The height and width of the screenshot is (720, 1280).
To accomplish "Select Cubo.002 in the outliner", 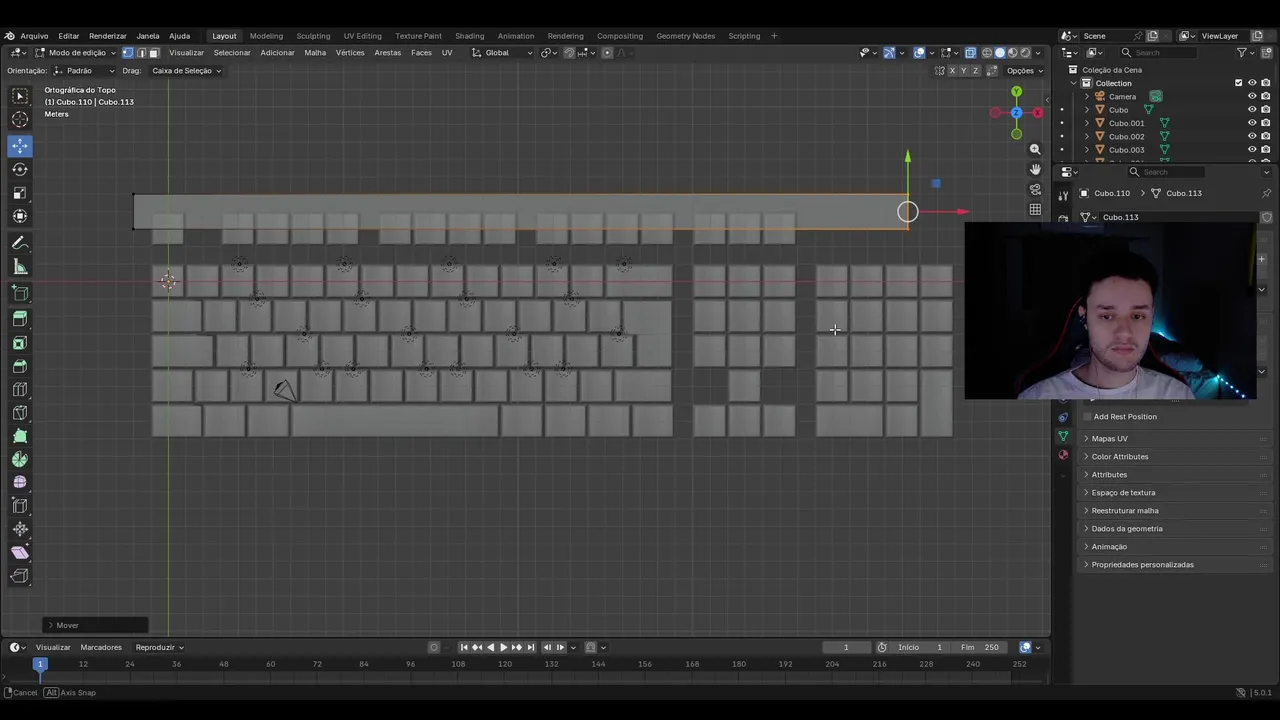I will [x=1126, y=136].
